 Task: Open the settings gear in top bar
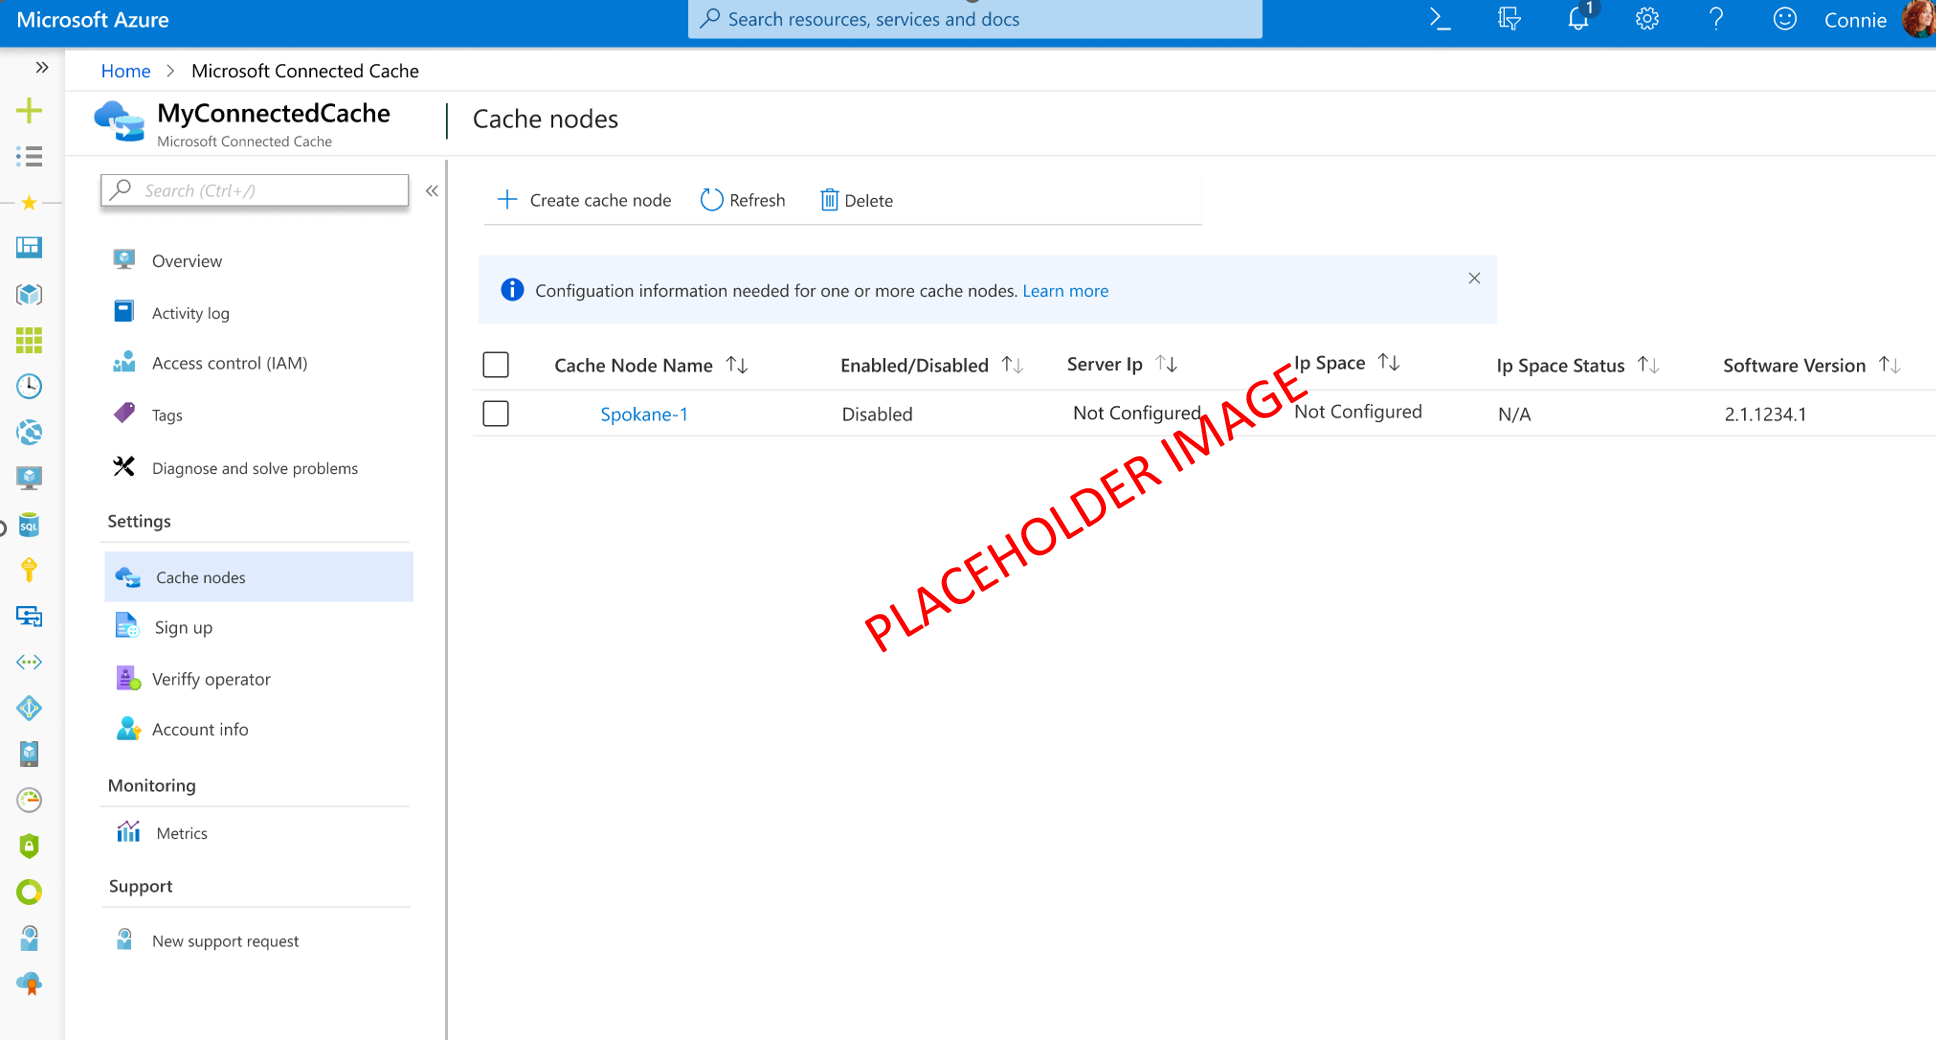click(1647, 19)
